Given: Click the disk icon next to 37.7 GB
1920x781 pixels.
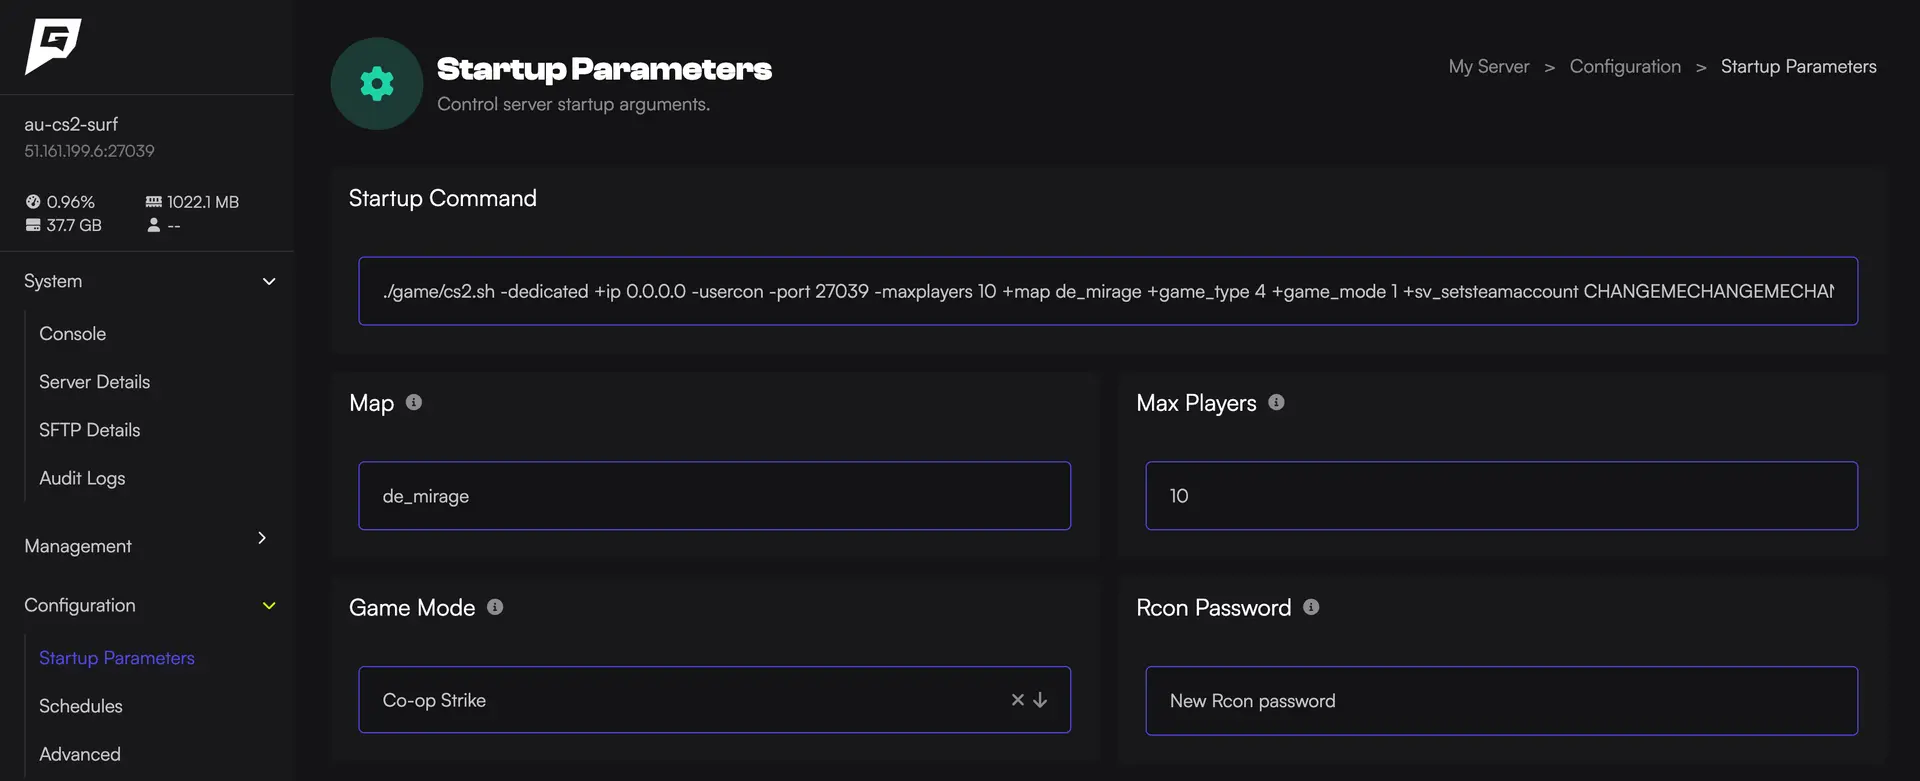Looking at the screenshot, I should [x=31, y=225].
